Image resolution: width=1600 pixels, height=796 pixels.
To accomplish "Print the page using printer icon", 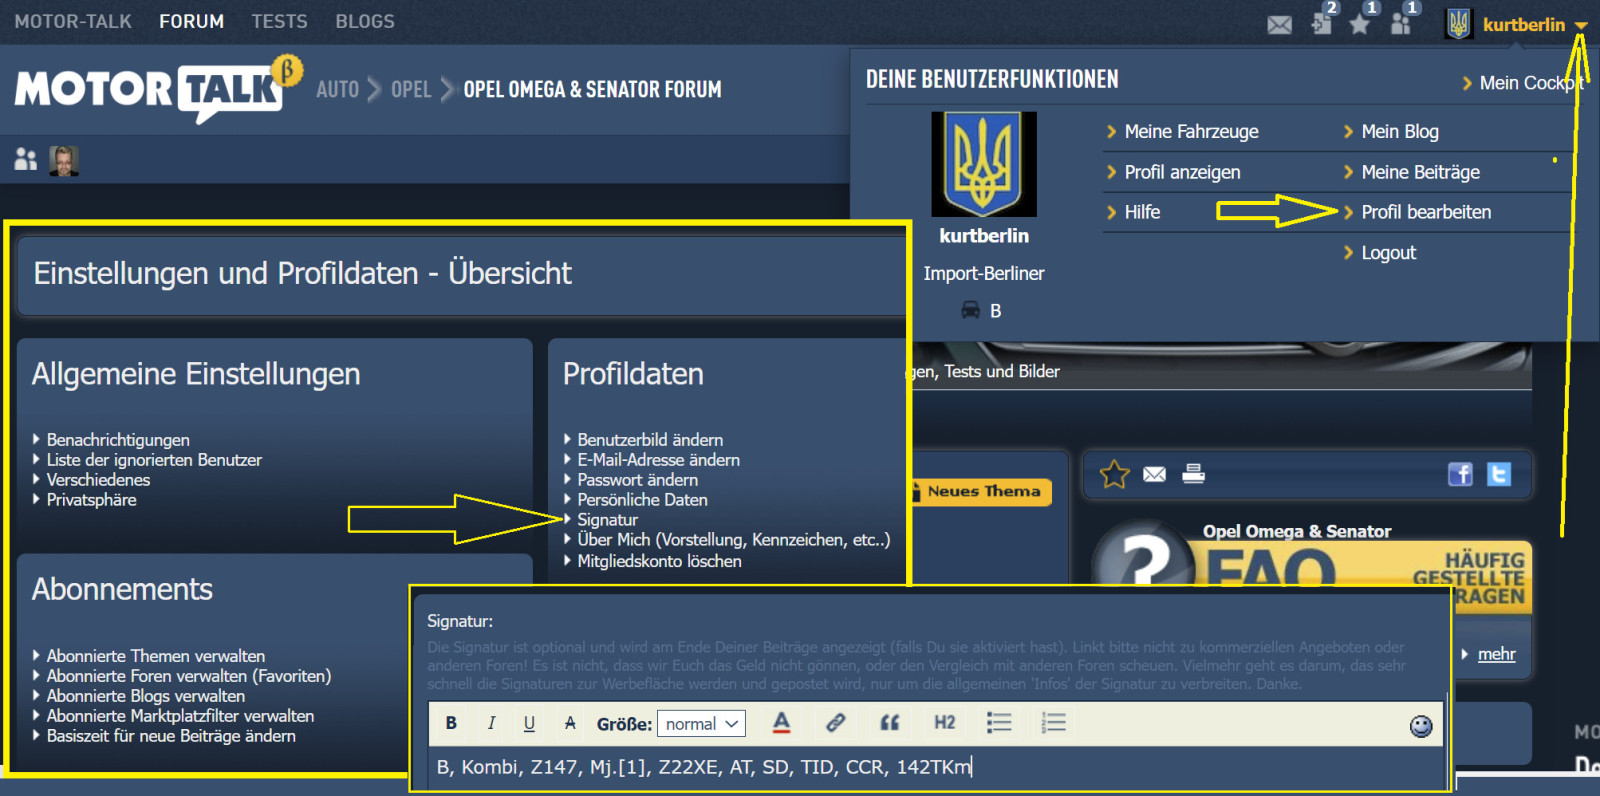I will point(1193,474).
